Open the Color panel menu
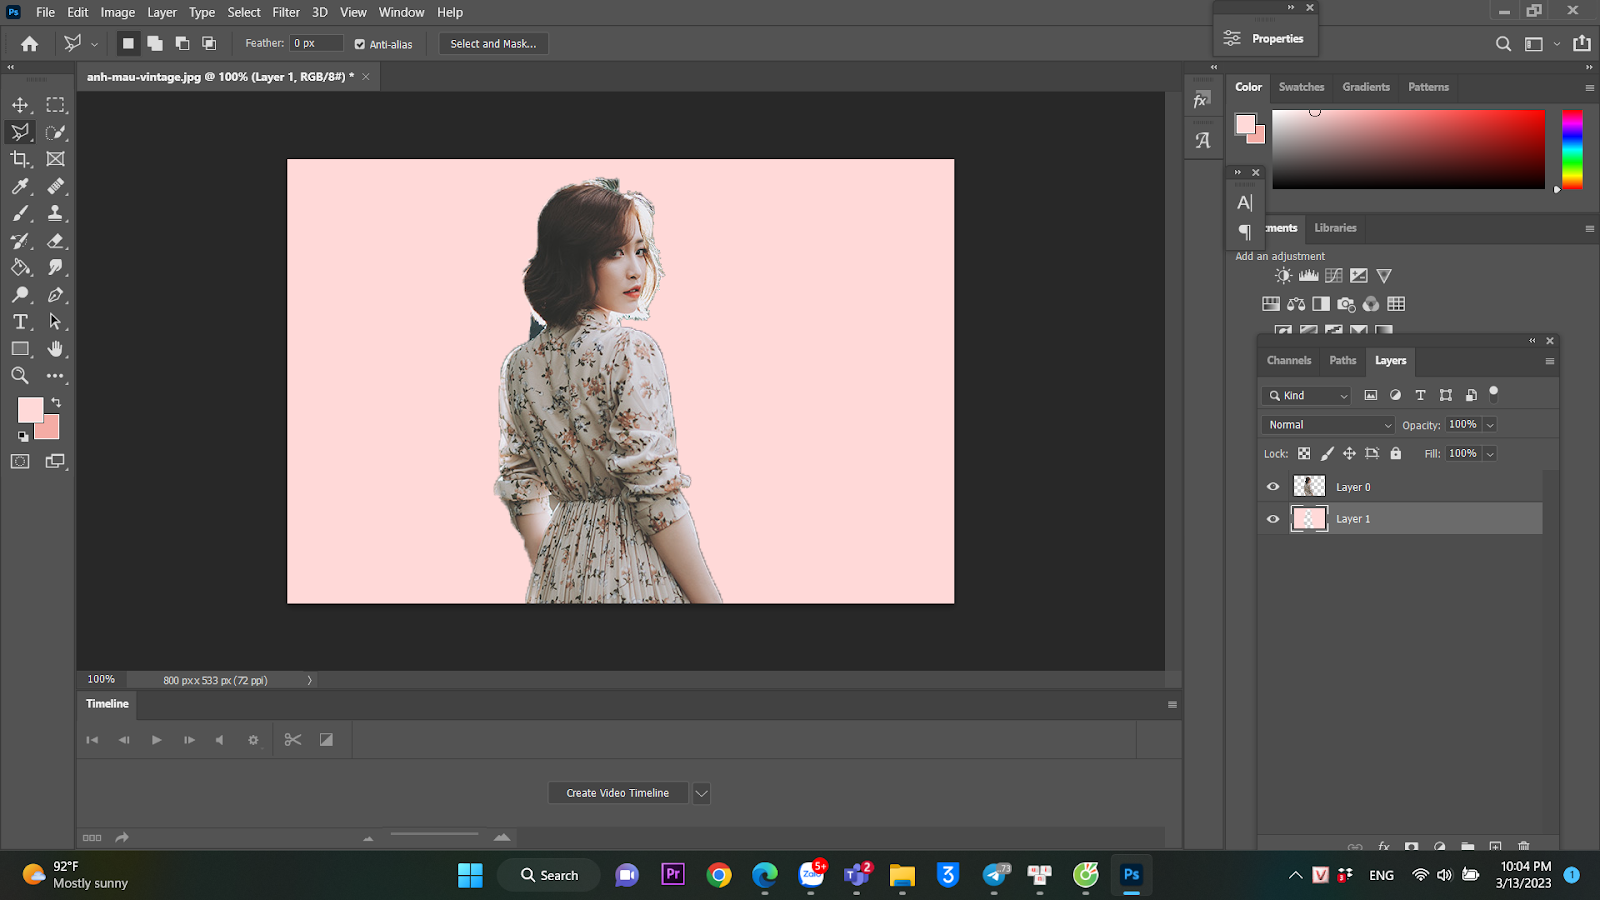The image size is (1600, 900). (x=1589, y=88)
